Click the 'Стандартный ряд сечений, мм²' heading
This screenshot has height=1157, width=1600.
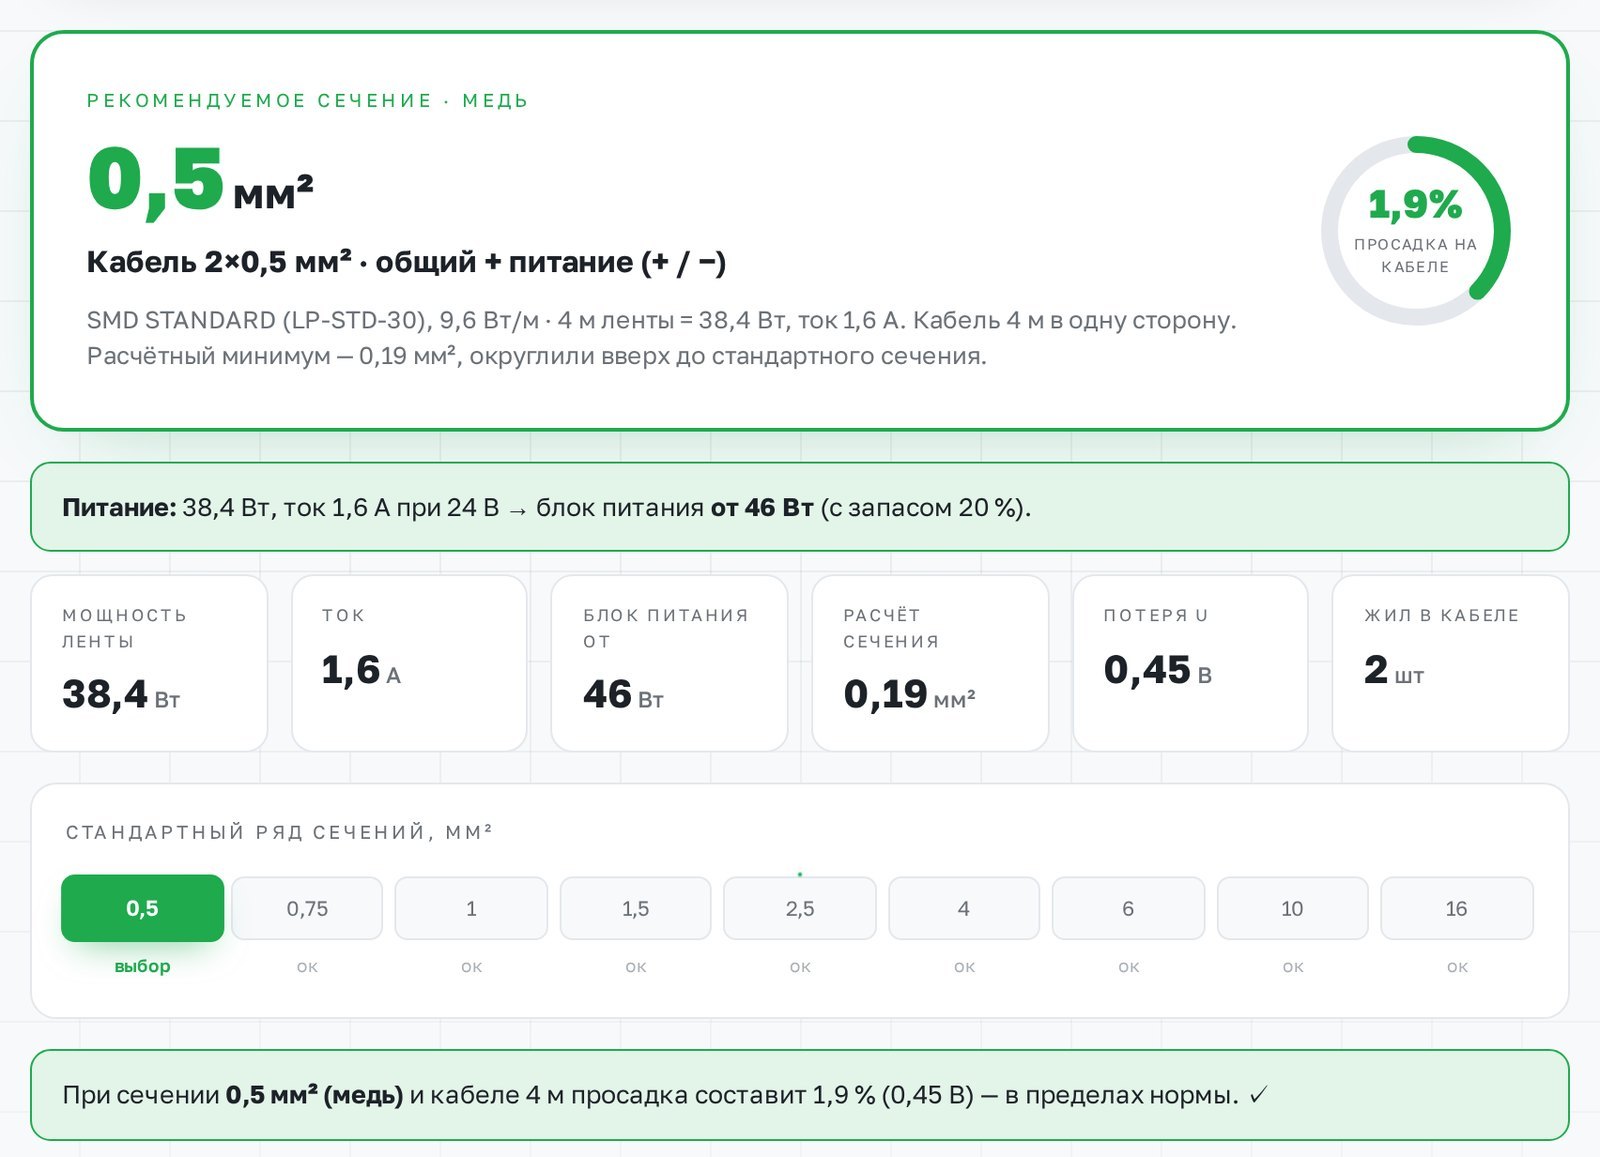point(279,832)
